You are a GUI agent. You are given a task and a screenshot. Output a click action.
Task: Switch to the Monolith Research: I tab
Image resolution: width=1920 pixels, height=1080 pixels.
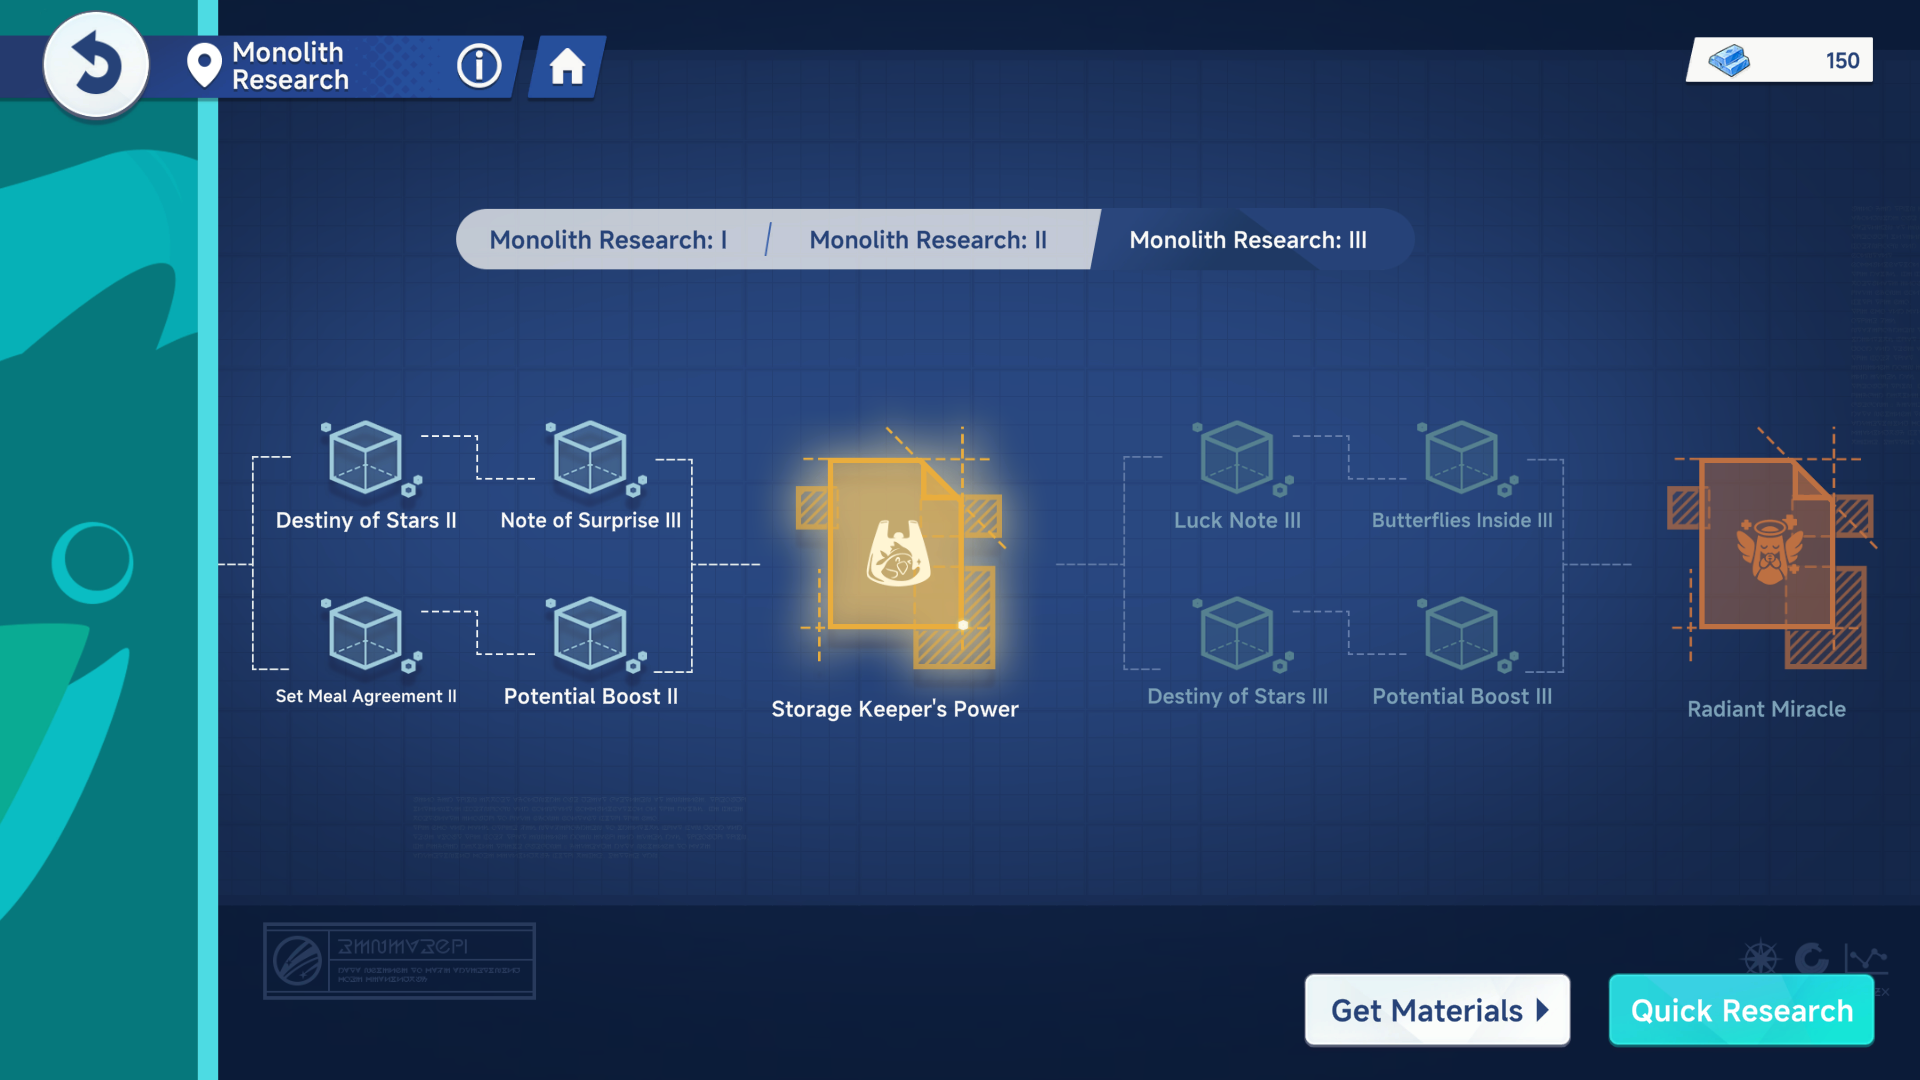pos(608,240)
